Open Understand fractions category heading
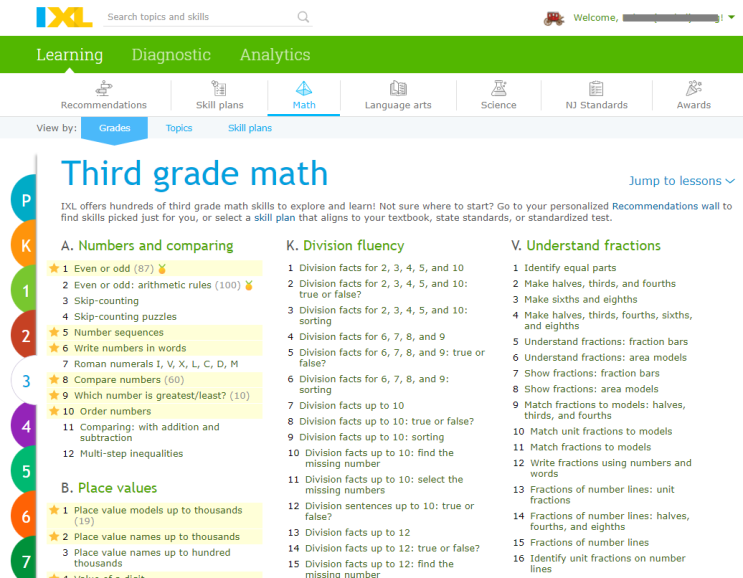The height and width of the screenshot is (578, 743). point(593,245)
